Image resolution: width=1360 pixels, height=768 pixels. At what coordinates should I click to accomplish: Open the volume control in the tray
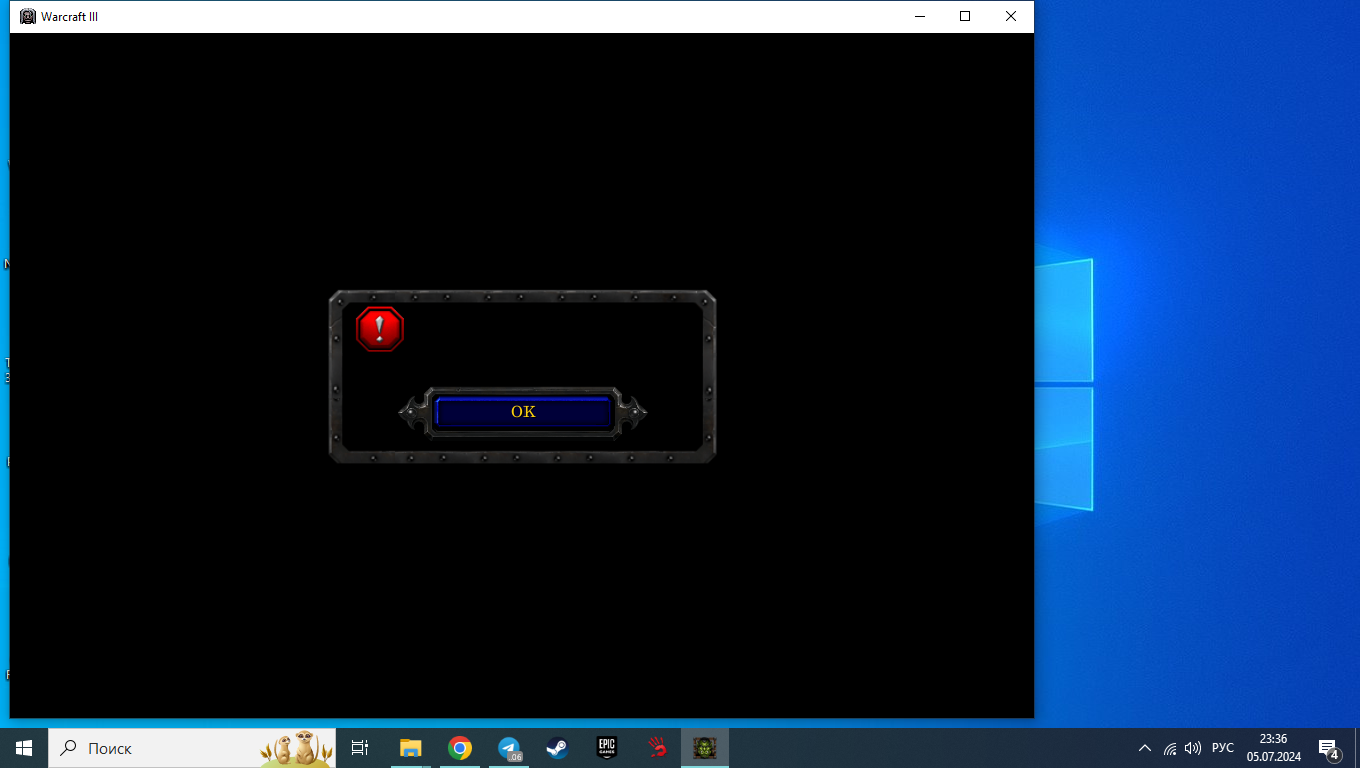1192,748
